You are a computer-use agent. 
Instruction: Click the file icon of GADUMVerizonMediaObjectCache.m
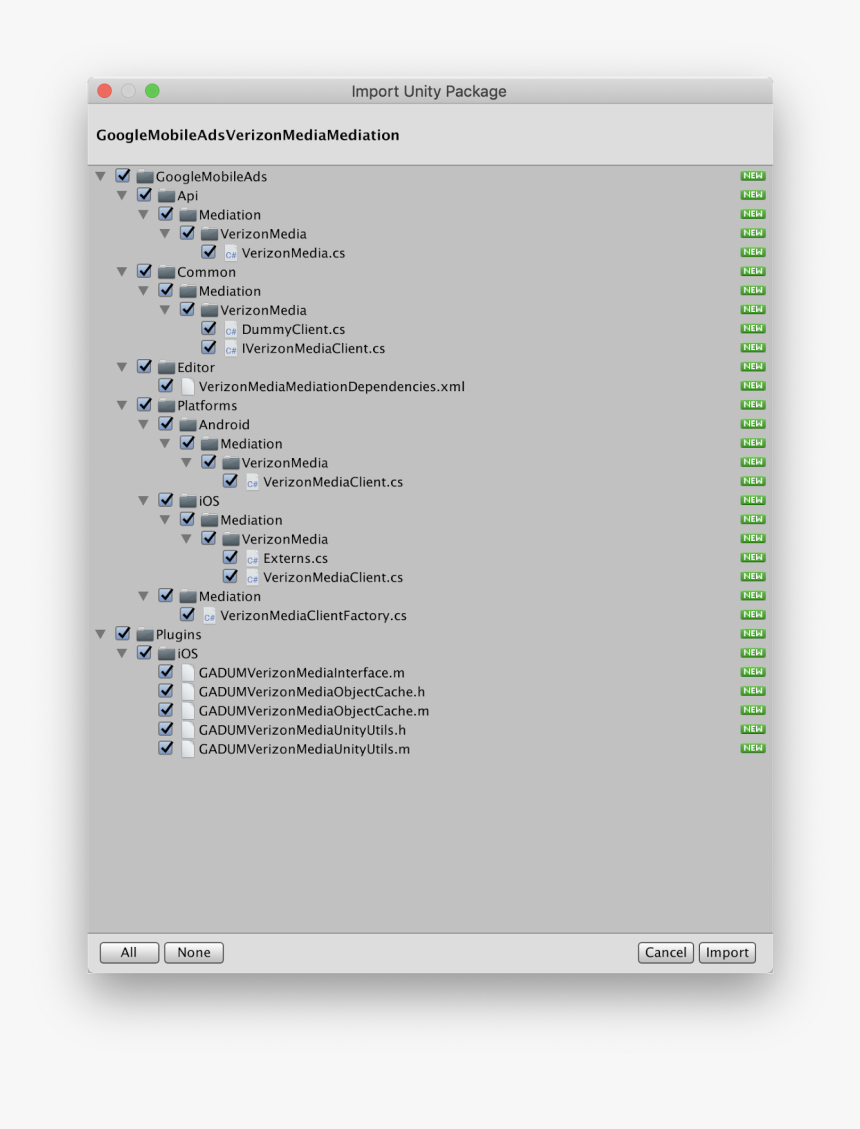pos(187,711)
